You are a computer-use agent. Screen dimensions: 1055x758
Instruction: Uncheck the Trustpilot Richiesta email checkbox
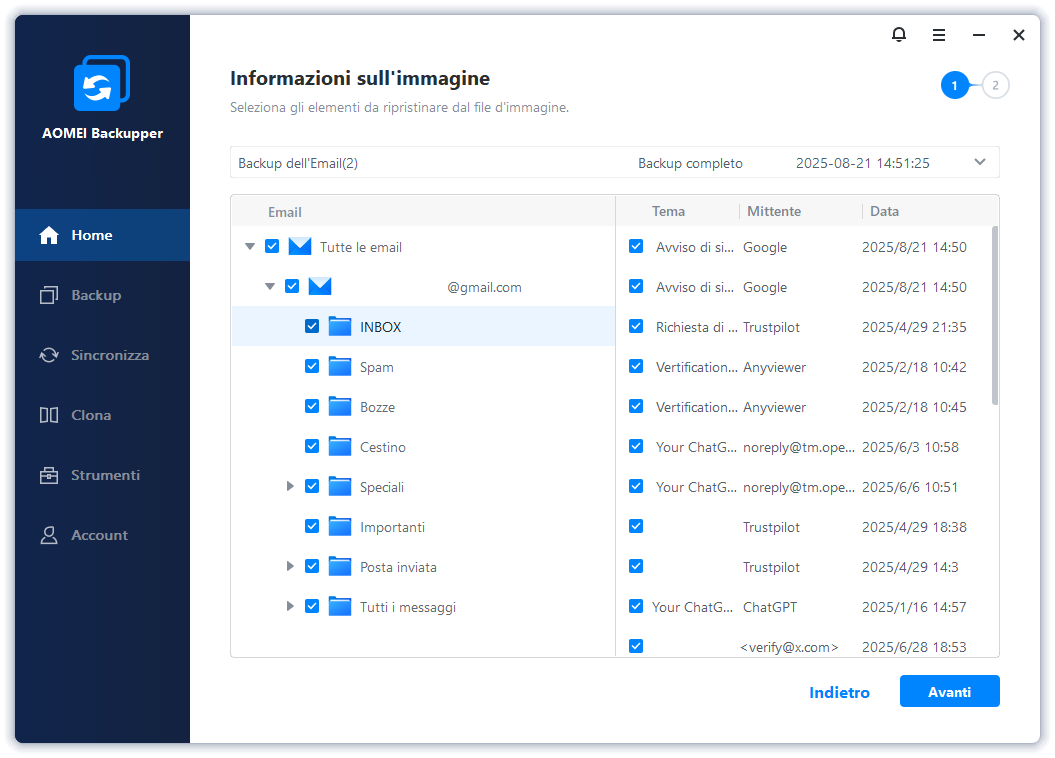[636, 327]
